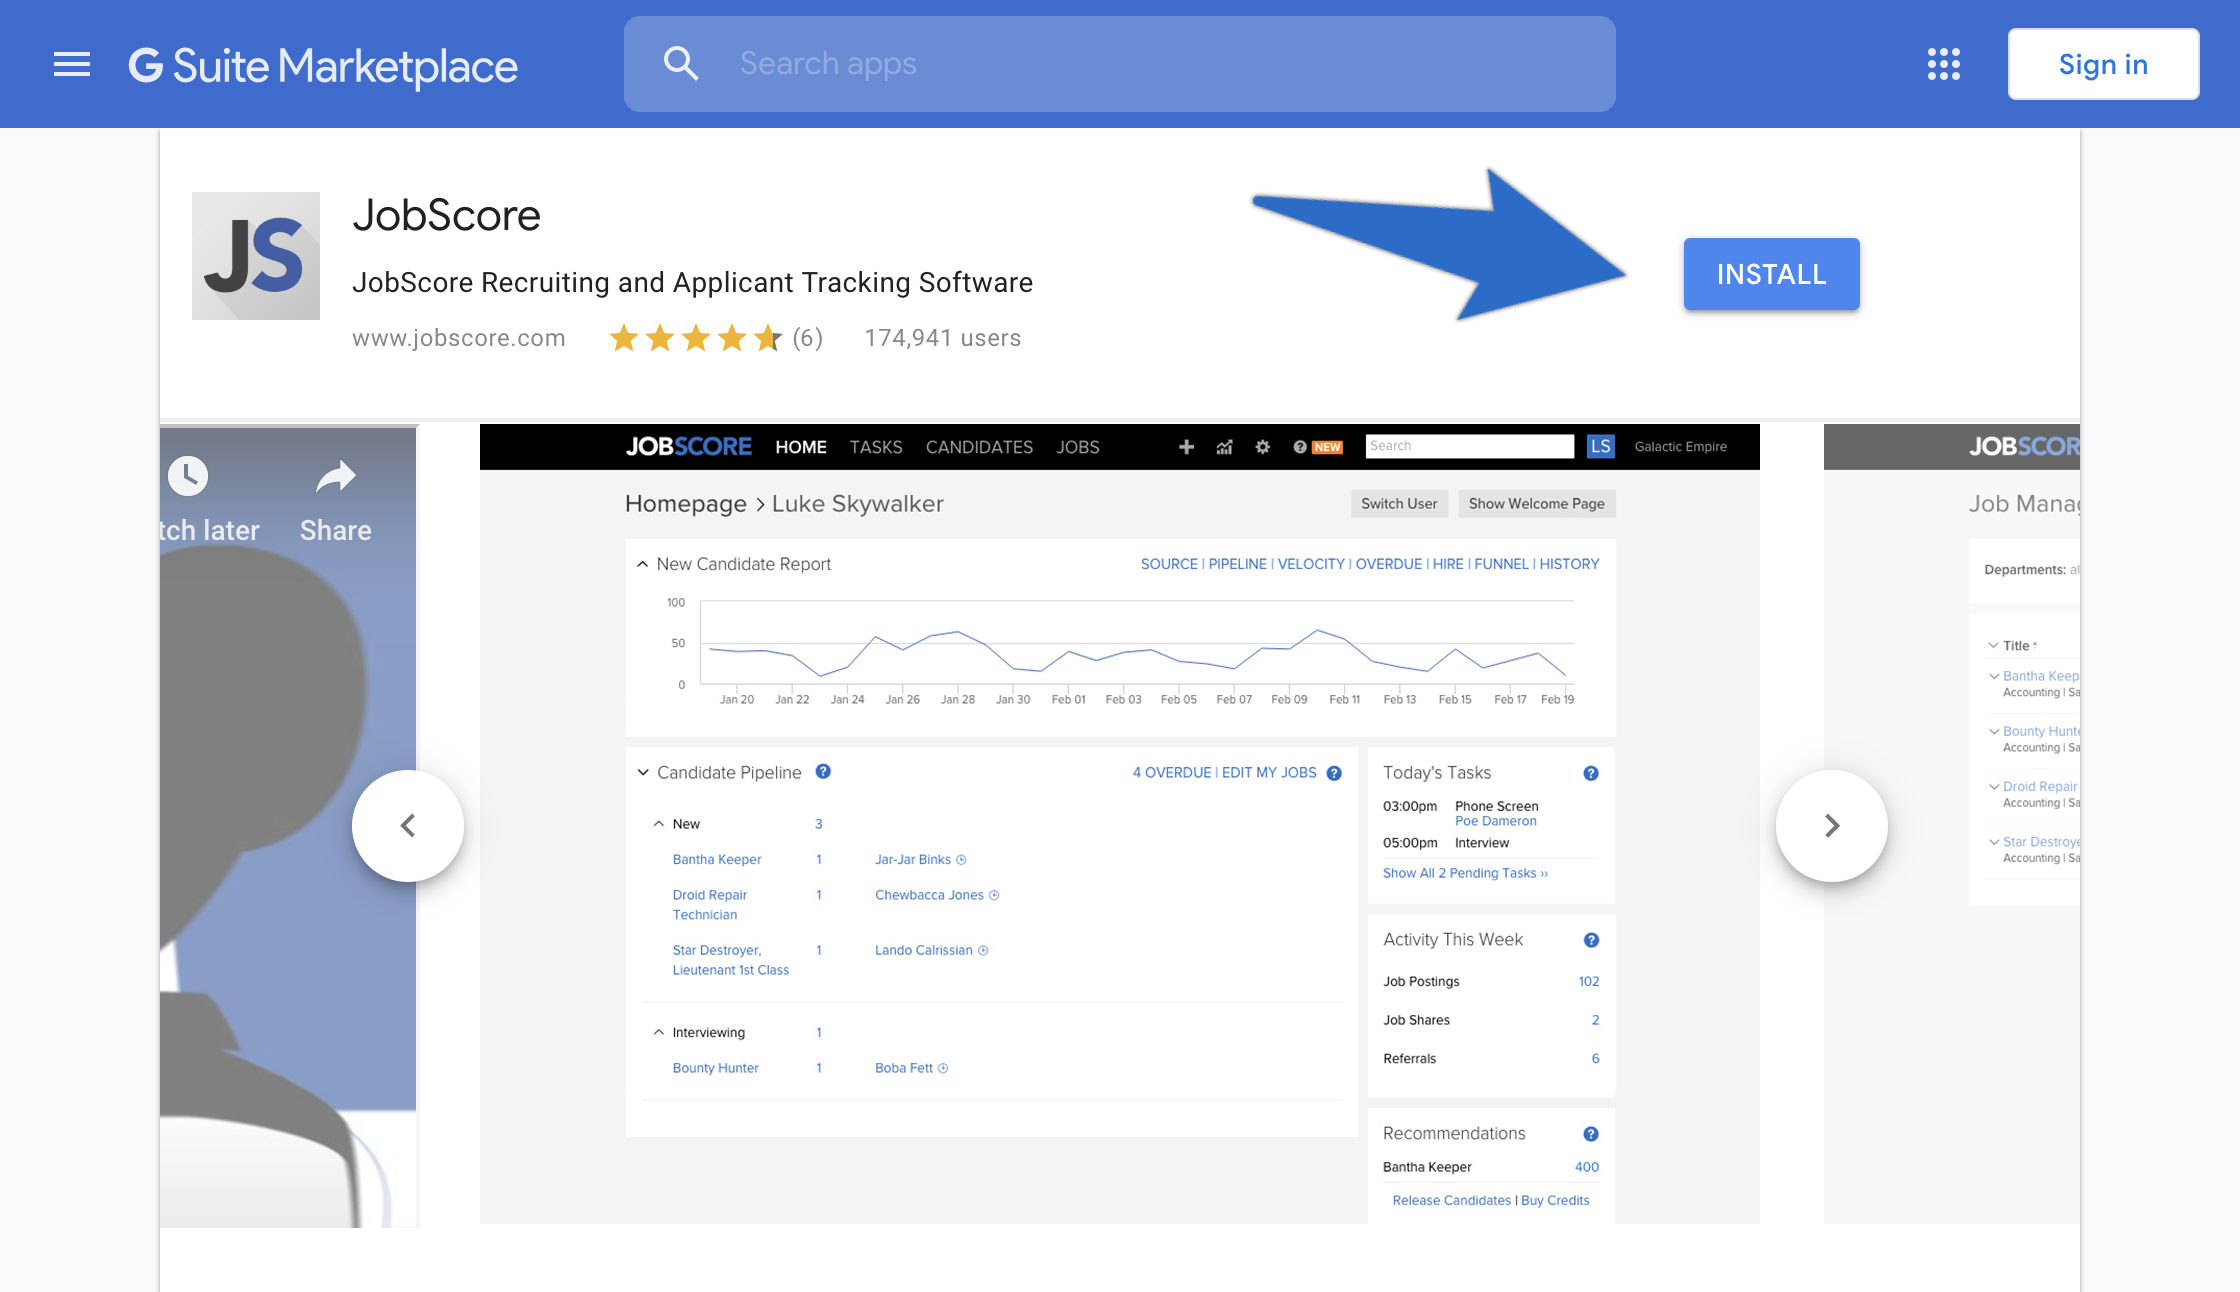
Task: Click the settings gear in JobScore navbar
Action: click(1263, 447)
